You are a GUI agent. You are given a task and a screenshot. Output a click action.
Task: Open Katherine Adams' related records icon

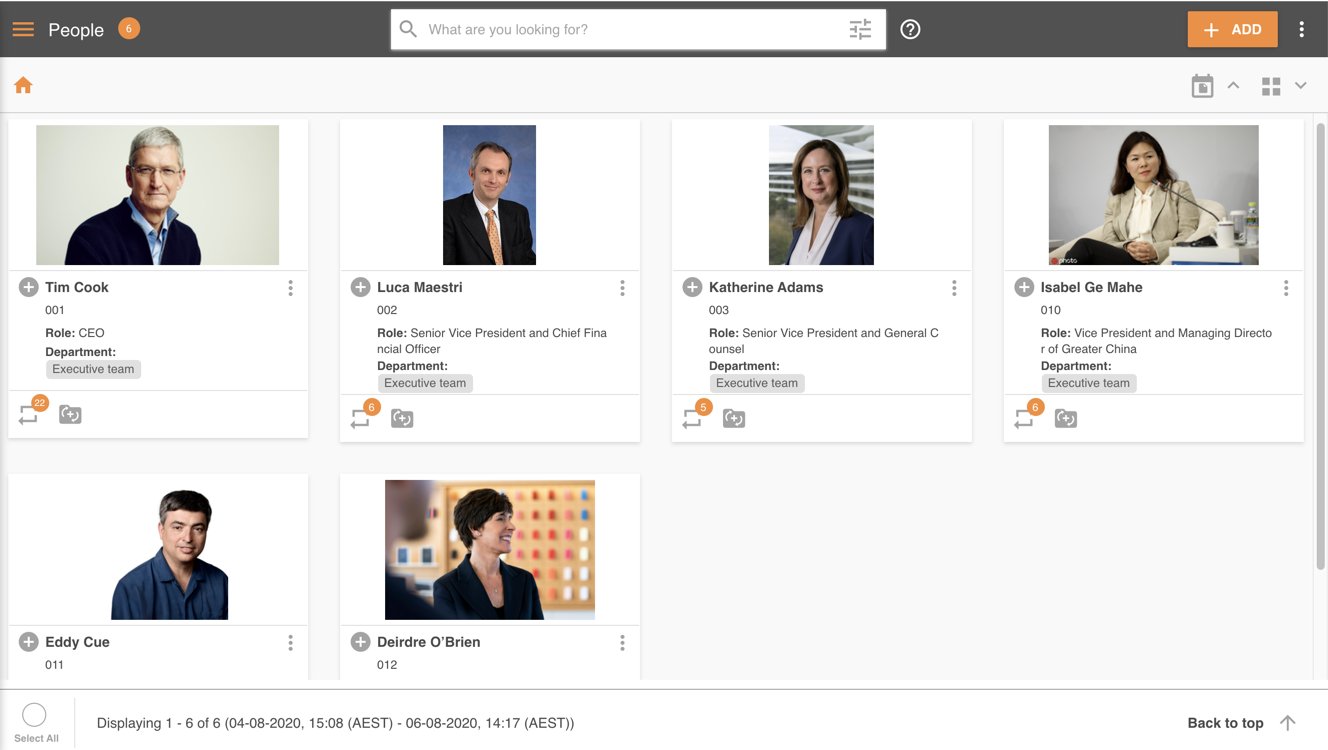[x=692, y=418]
